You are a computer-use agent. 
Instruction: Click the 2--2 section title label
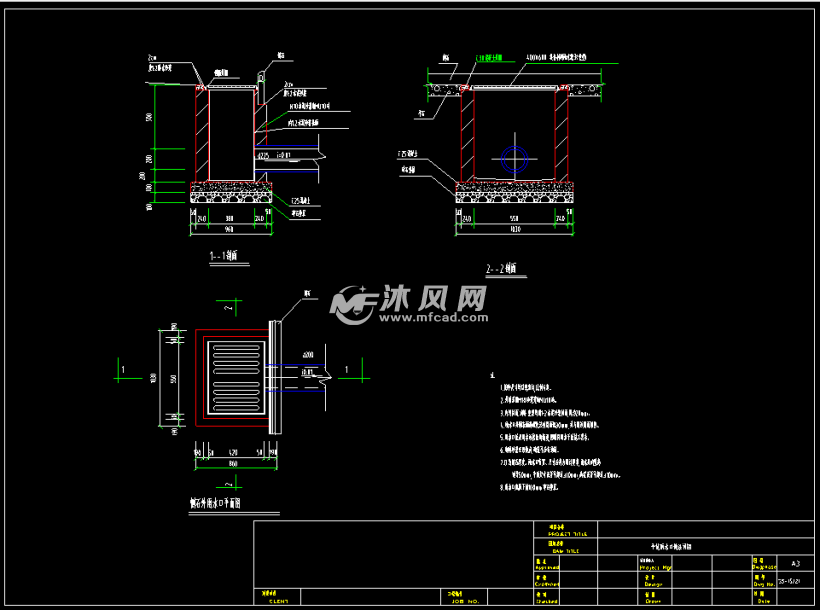(x=501, y=268)
